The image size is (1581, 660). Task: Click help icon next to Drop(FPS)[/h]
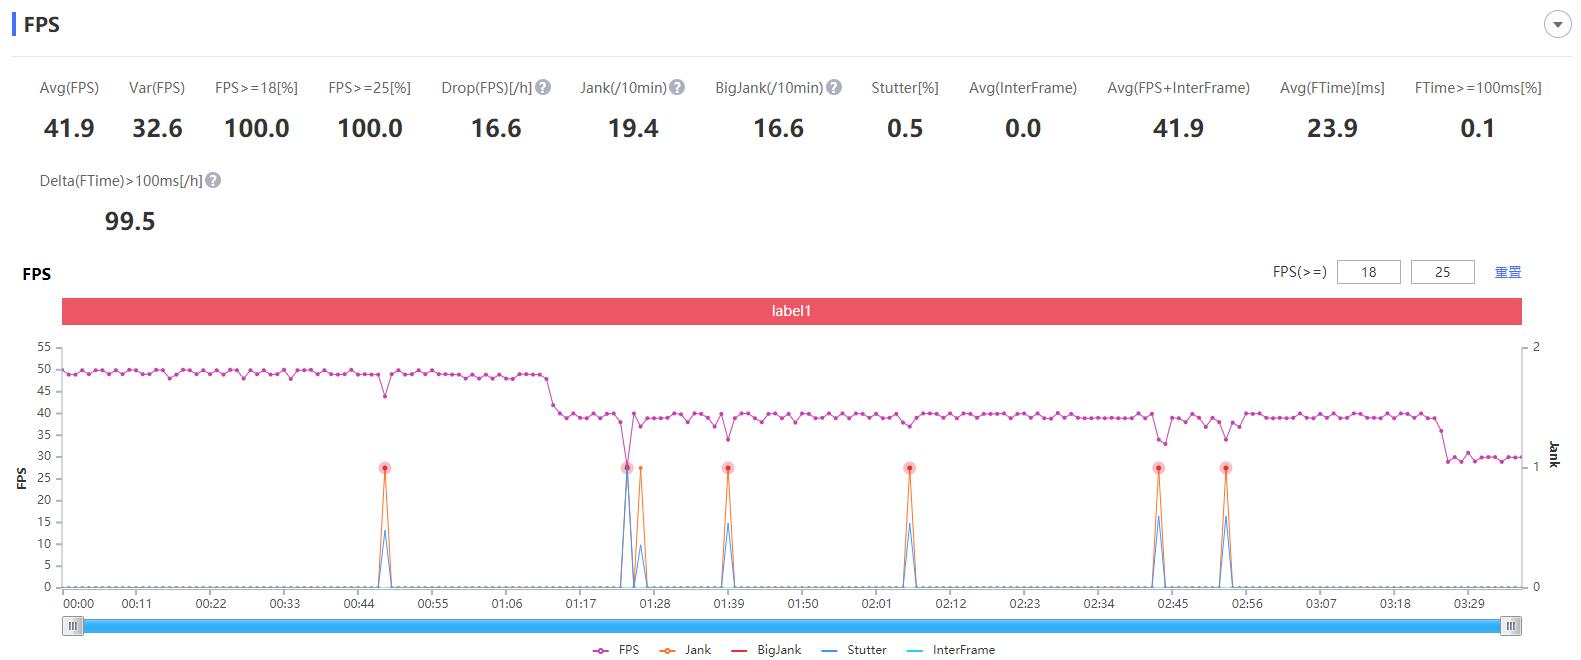(543, 88)
